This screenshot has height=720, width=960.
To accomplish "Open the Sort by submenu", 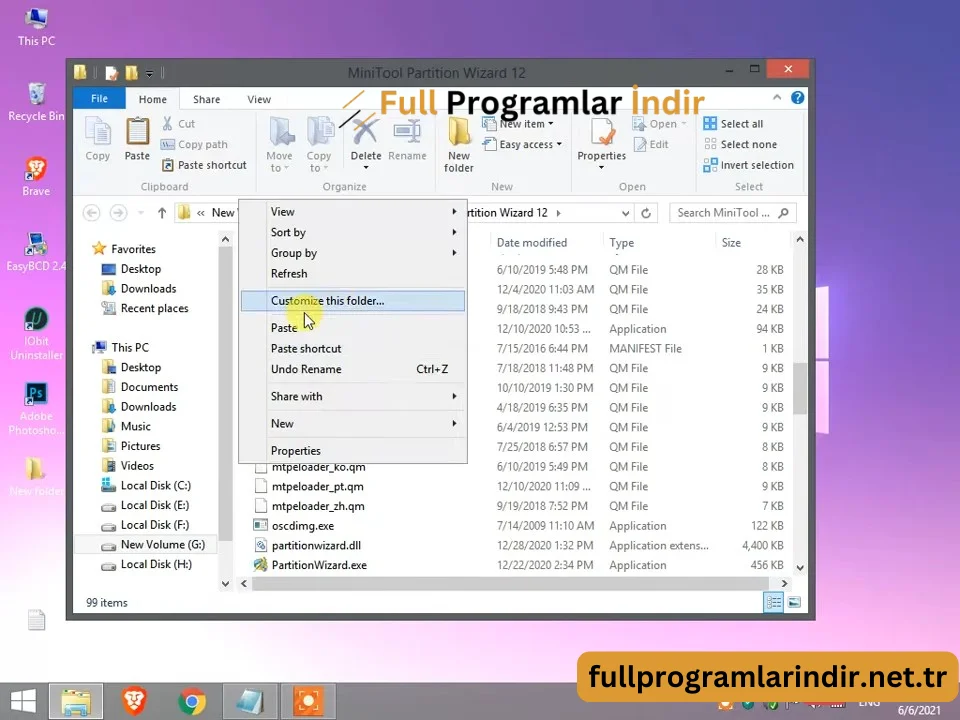I will tap(353, 233).
